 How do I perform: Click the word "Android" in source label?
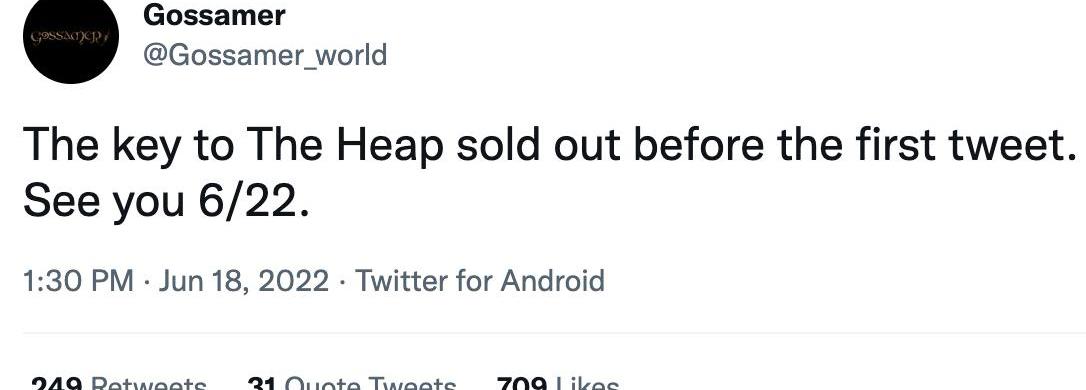point(553,281)
